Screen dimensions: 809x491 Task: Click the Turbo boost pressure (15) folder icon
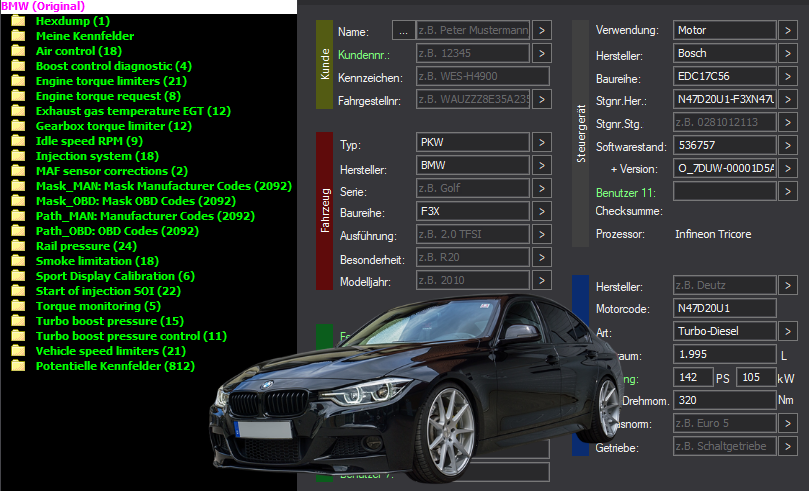18,321
